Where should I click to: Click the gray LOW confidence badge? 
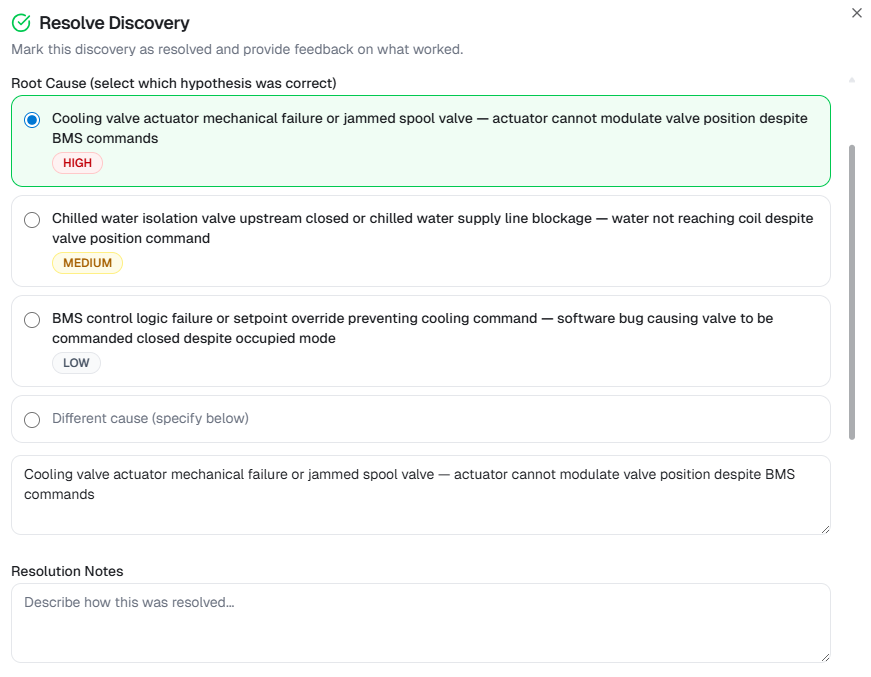click(x=76, y=363)
